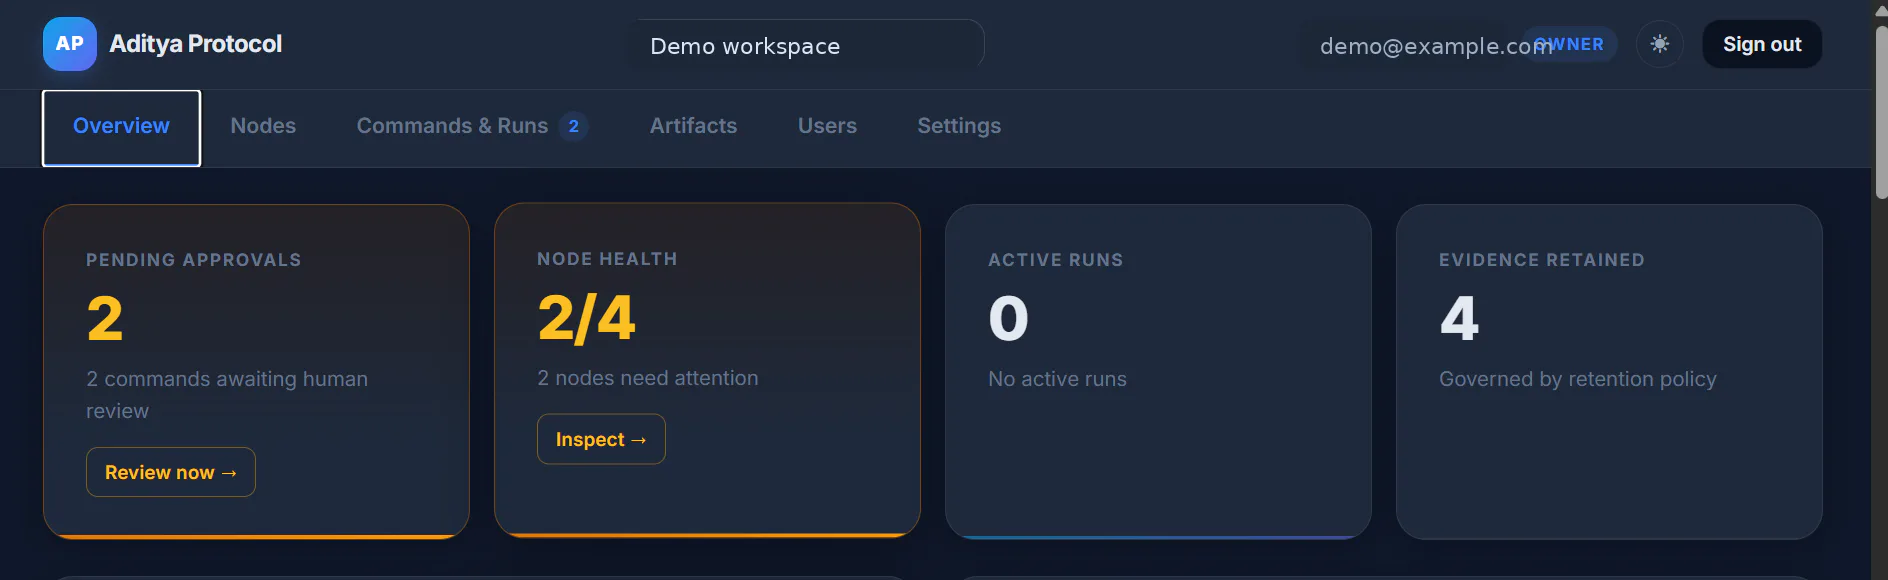Select the Users tab
The image size is (1888, 580).
click(827, 126)
